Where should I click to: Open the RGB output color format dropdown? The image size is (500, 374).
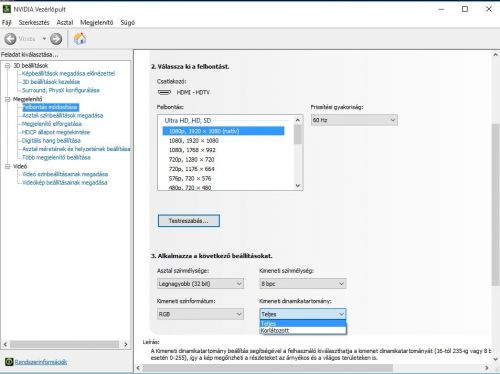click(x=200, y=314)
